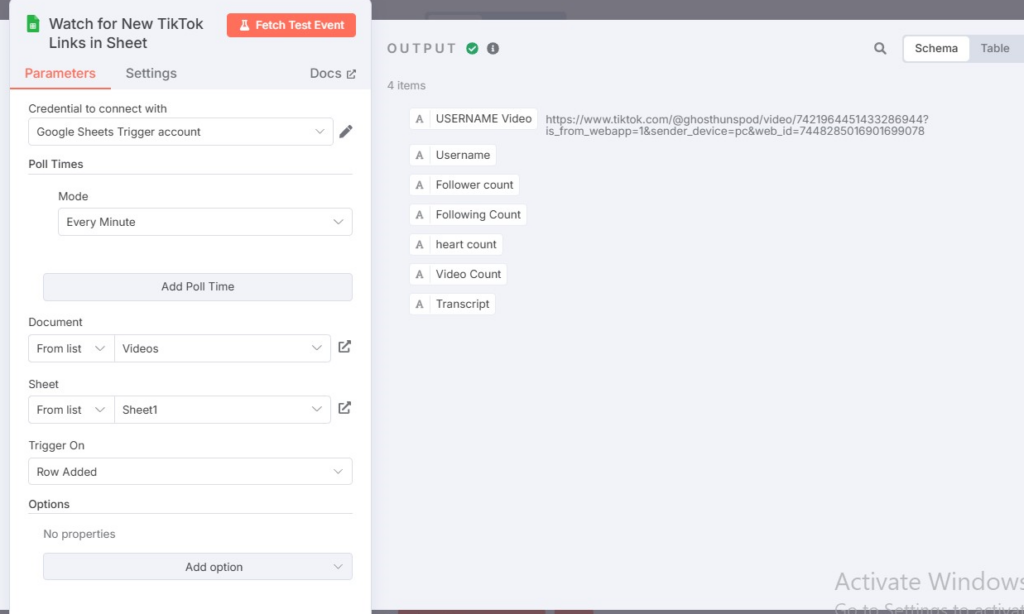Click the type icon beside heart count
The image size is (1024, 614).
[419, 244]
